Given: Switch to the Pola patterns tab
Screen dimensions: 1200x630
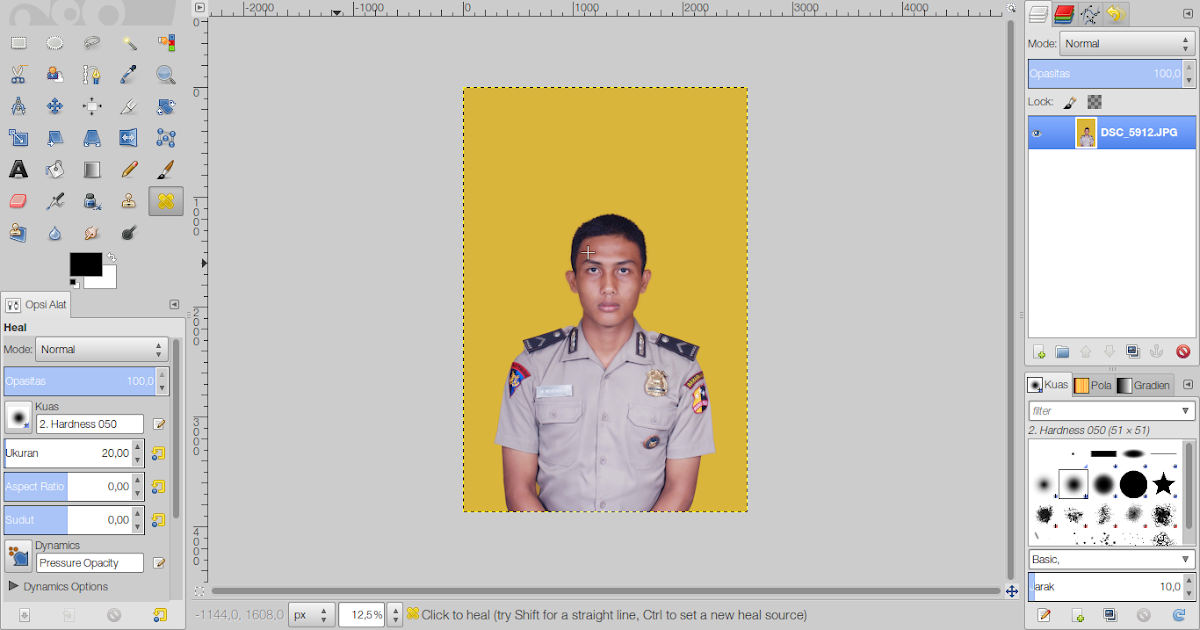Looking at the screenshot, I should [x=1093, y=385].
